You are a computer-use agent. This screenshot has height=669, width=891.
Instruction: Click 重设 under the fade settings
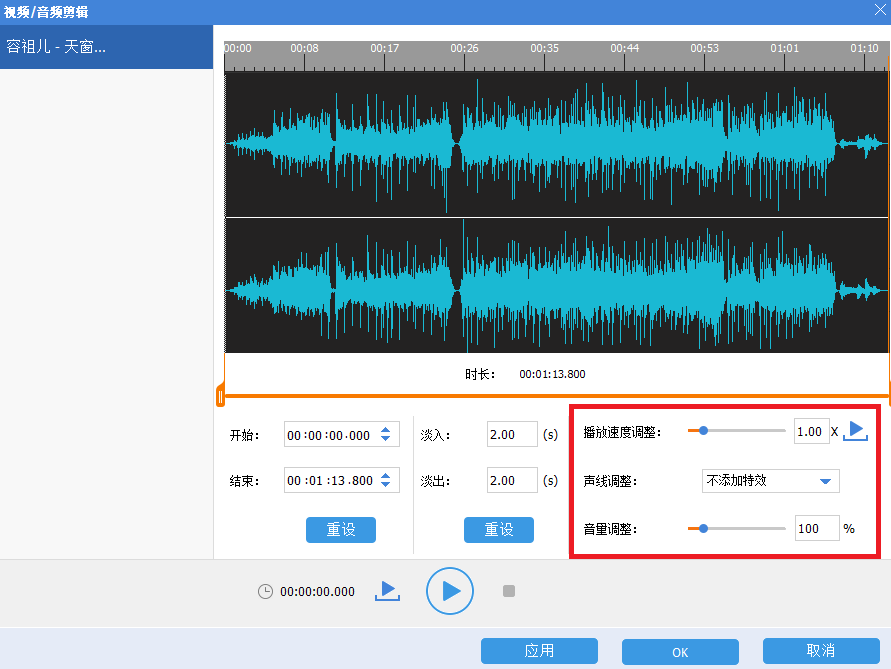(x=499, y=530)
